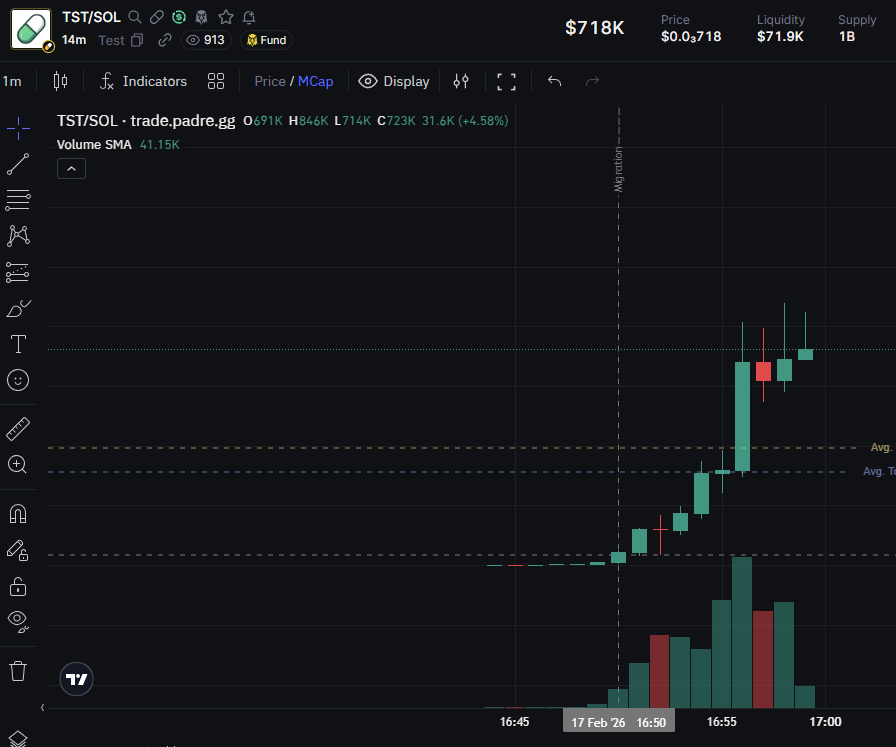This screenshot has height=747, width=896.
Task: Click the pill icon beside TST/SOL
Action: click(157, 17)
